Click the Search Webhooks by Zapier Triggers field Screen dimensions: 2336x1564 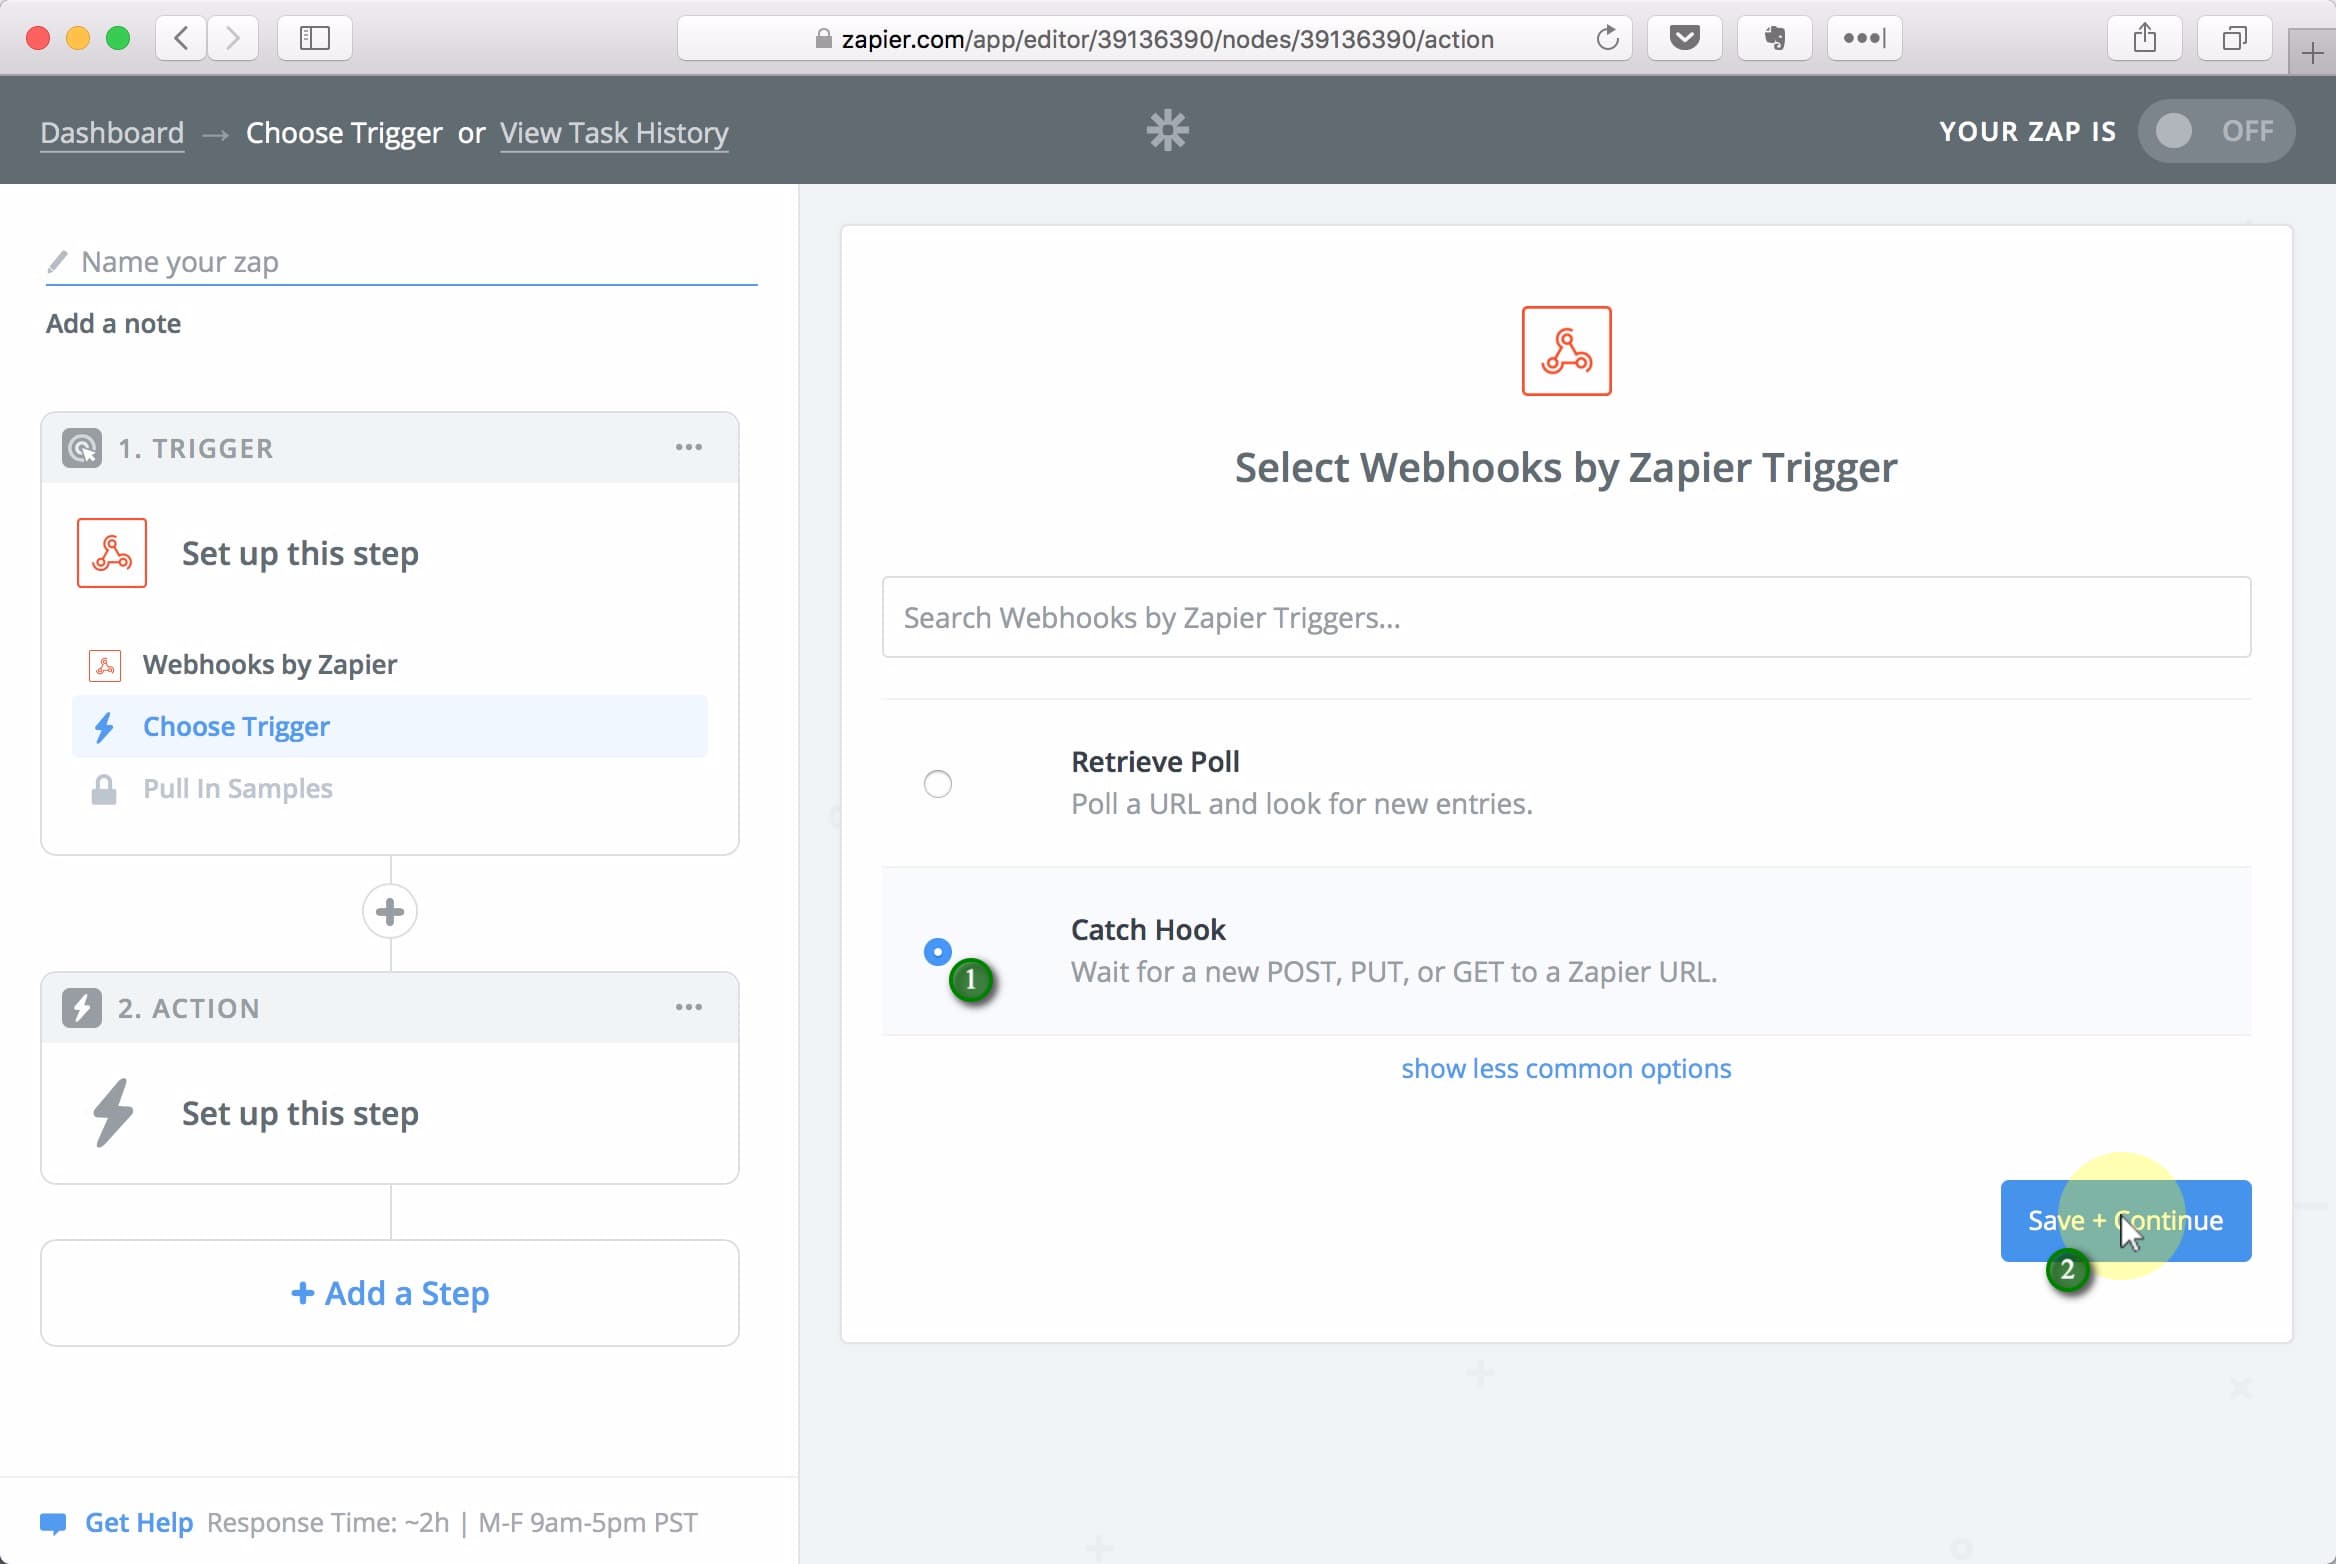click(1565, 617)
